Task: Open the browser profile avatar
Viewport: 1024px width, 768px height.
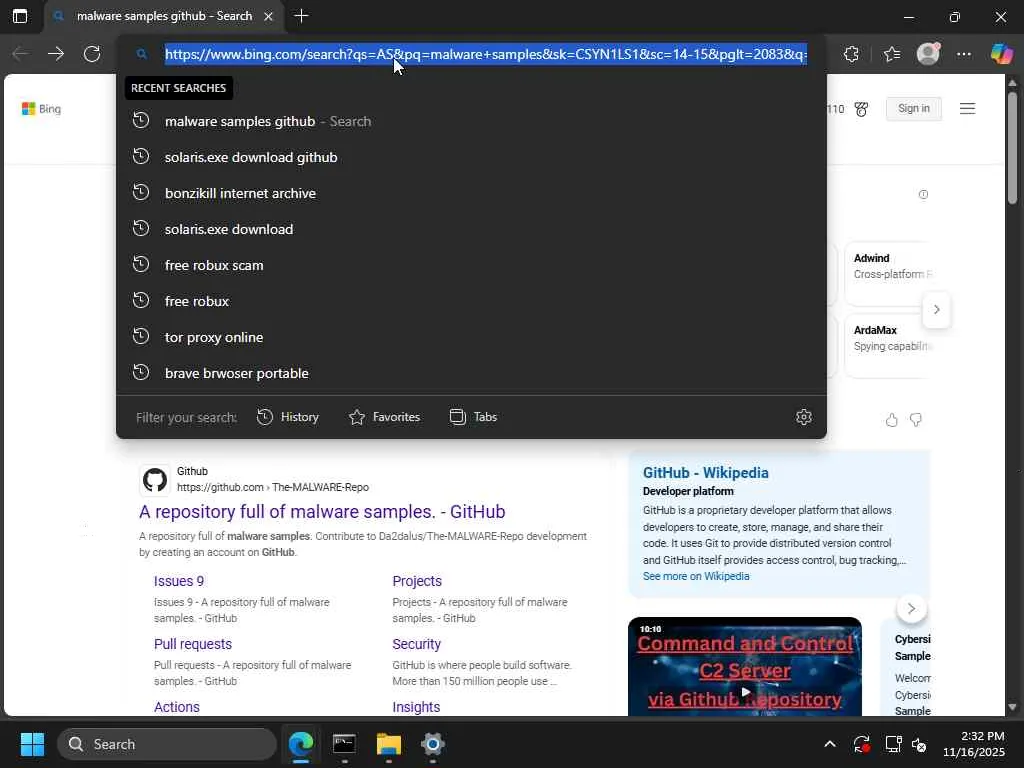Action: point(928,54)
